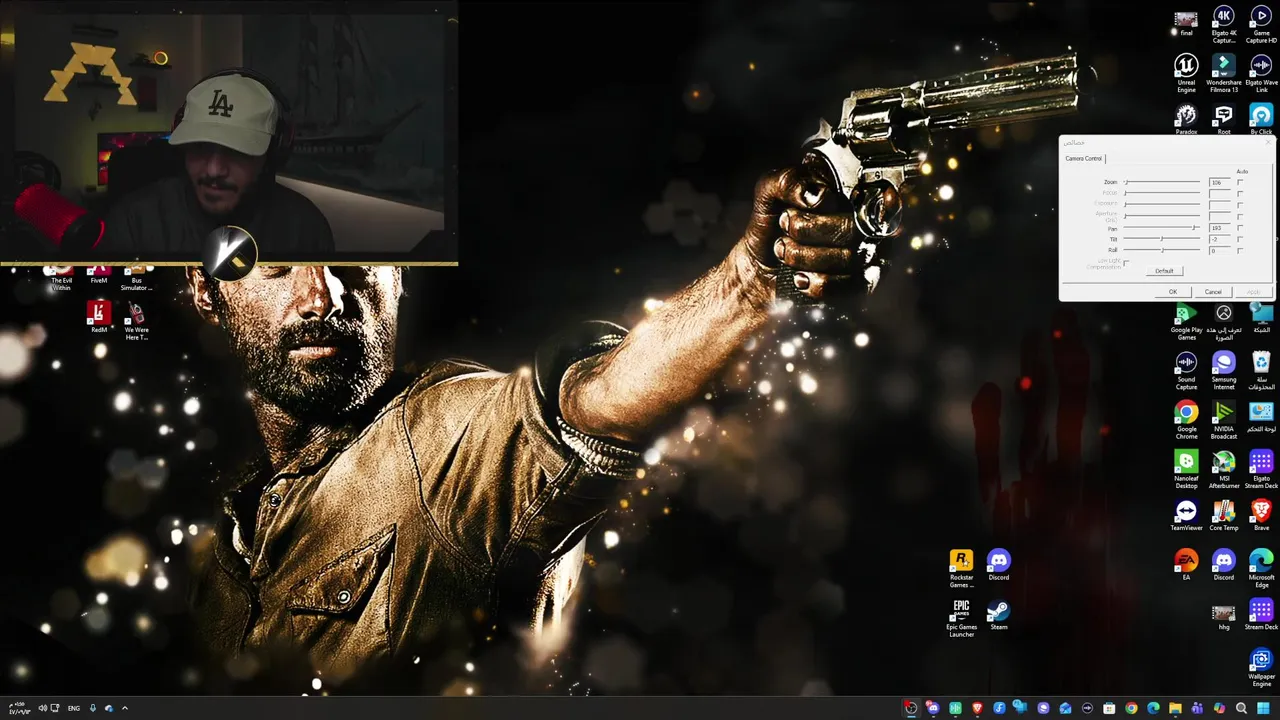Screen dimensions: 1280x720
Task: Click the Pan slider handle
Action: pos(1194,228)
